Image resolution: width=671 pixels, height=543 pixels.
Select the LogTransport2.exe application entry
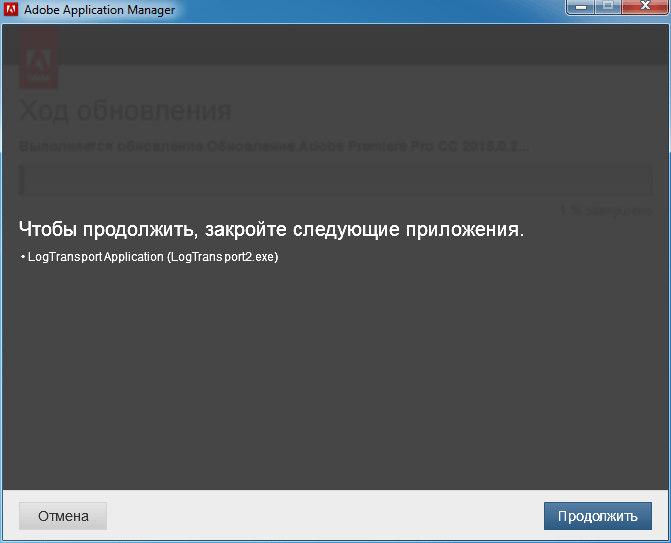(149, 257)
